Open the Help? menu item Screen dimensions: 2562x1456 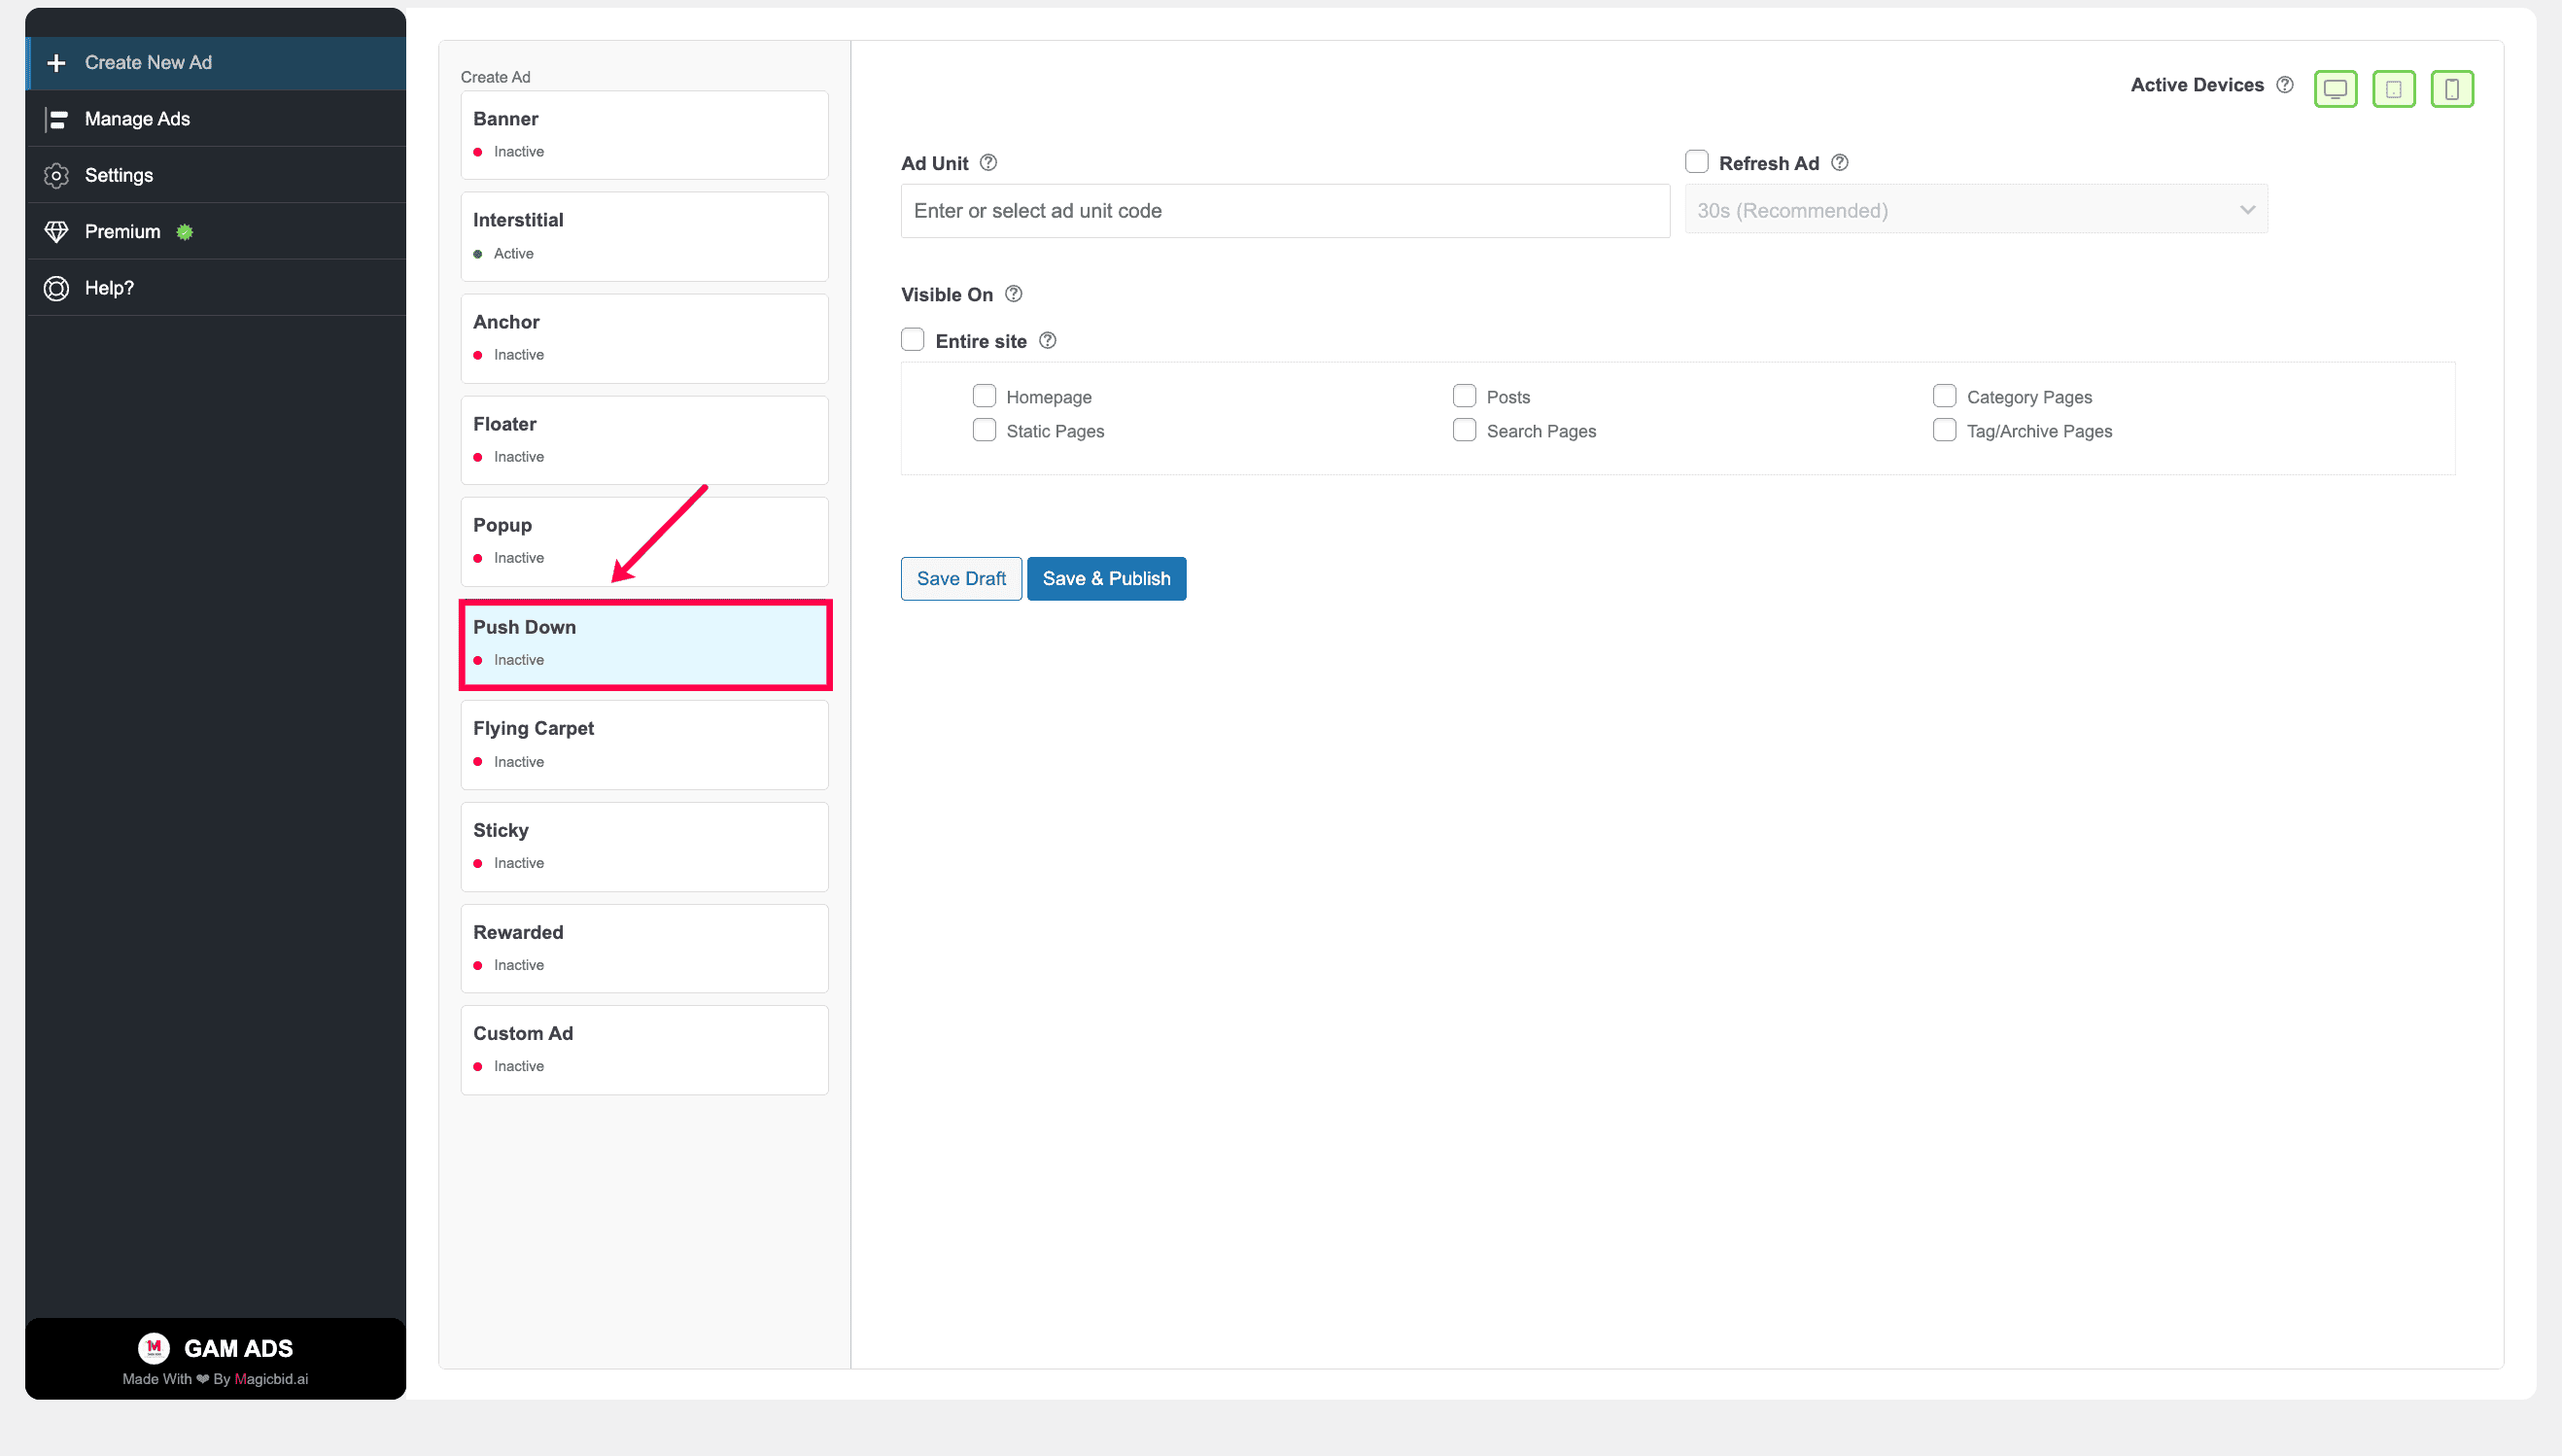216,288
